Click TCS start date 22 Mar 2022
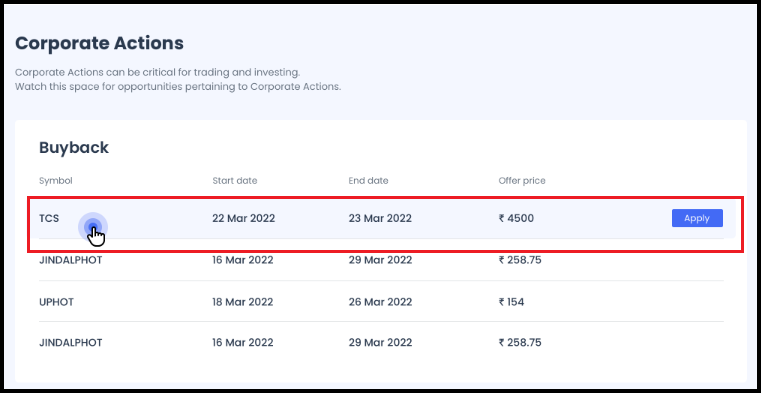The width and height of the screenshot is (761, 393). pos(244,218)
